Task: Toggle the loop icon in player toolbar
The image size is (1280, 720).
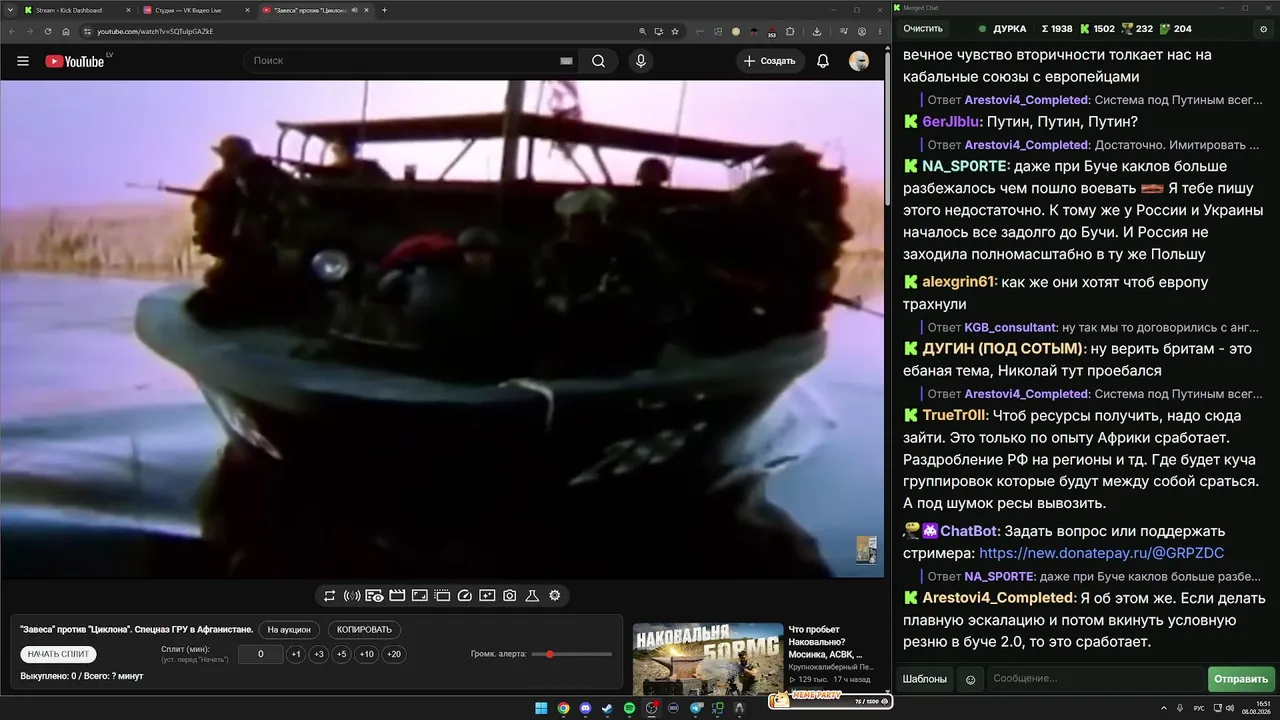Action: pyautogui.click(x=329, y=596)
